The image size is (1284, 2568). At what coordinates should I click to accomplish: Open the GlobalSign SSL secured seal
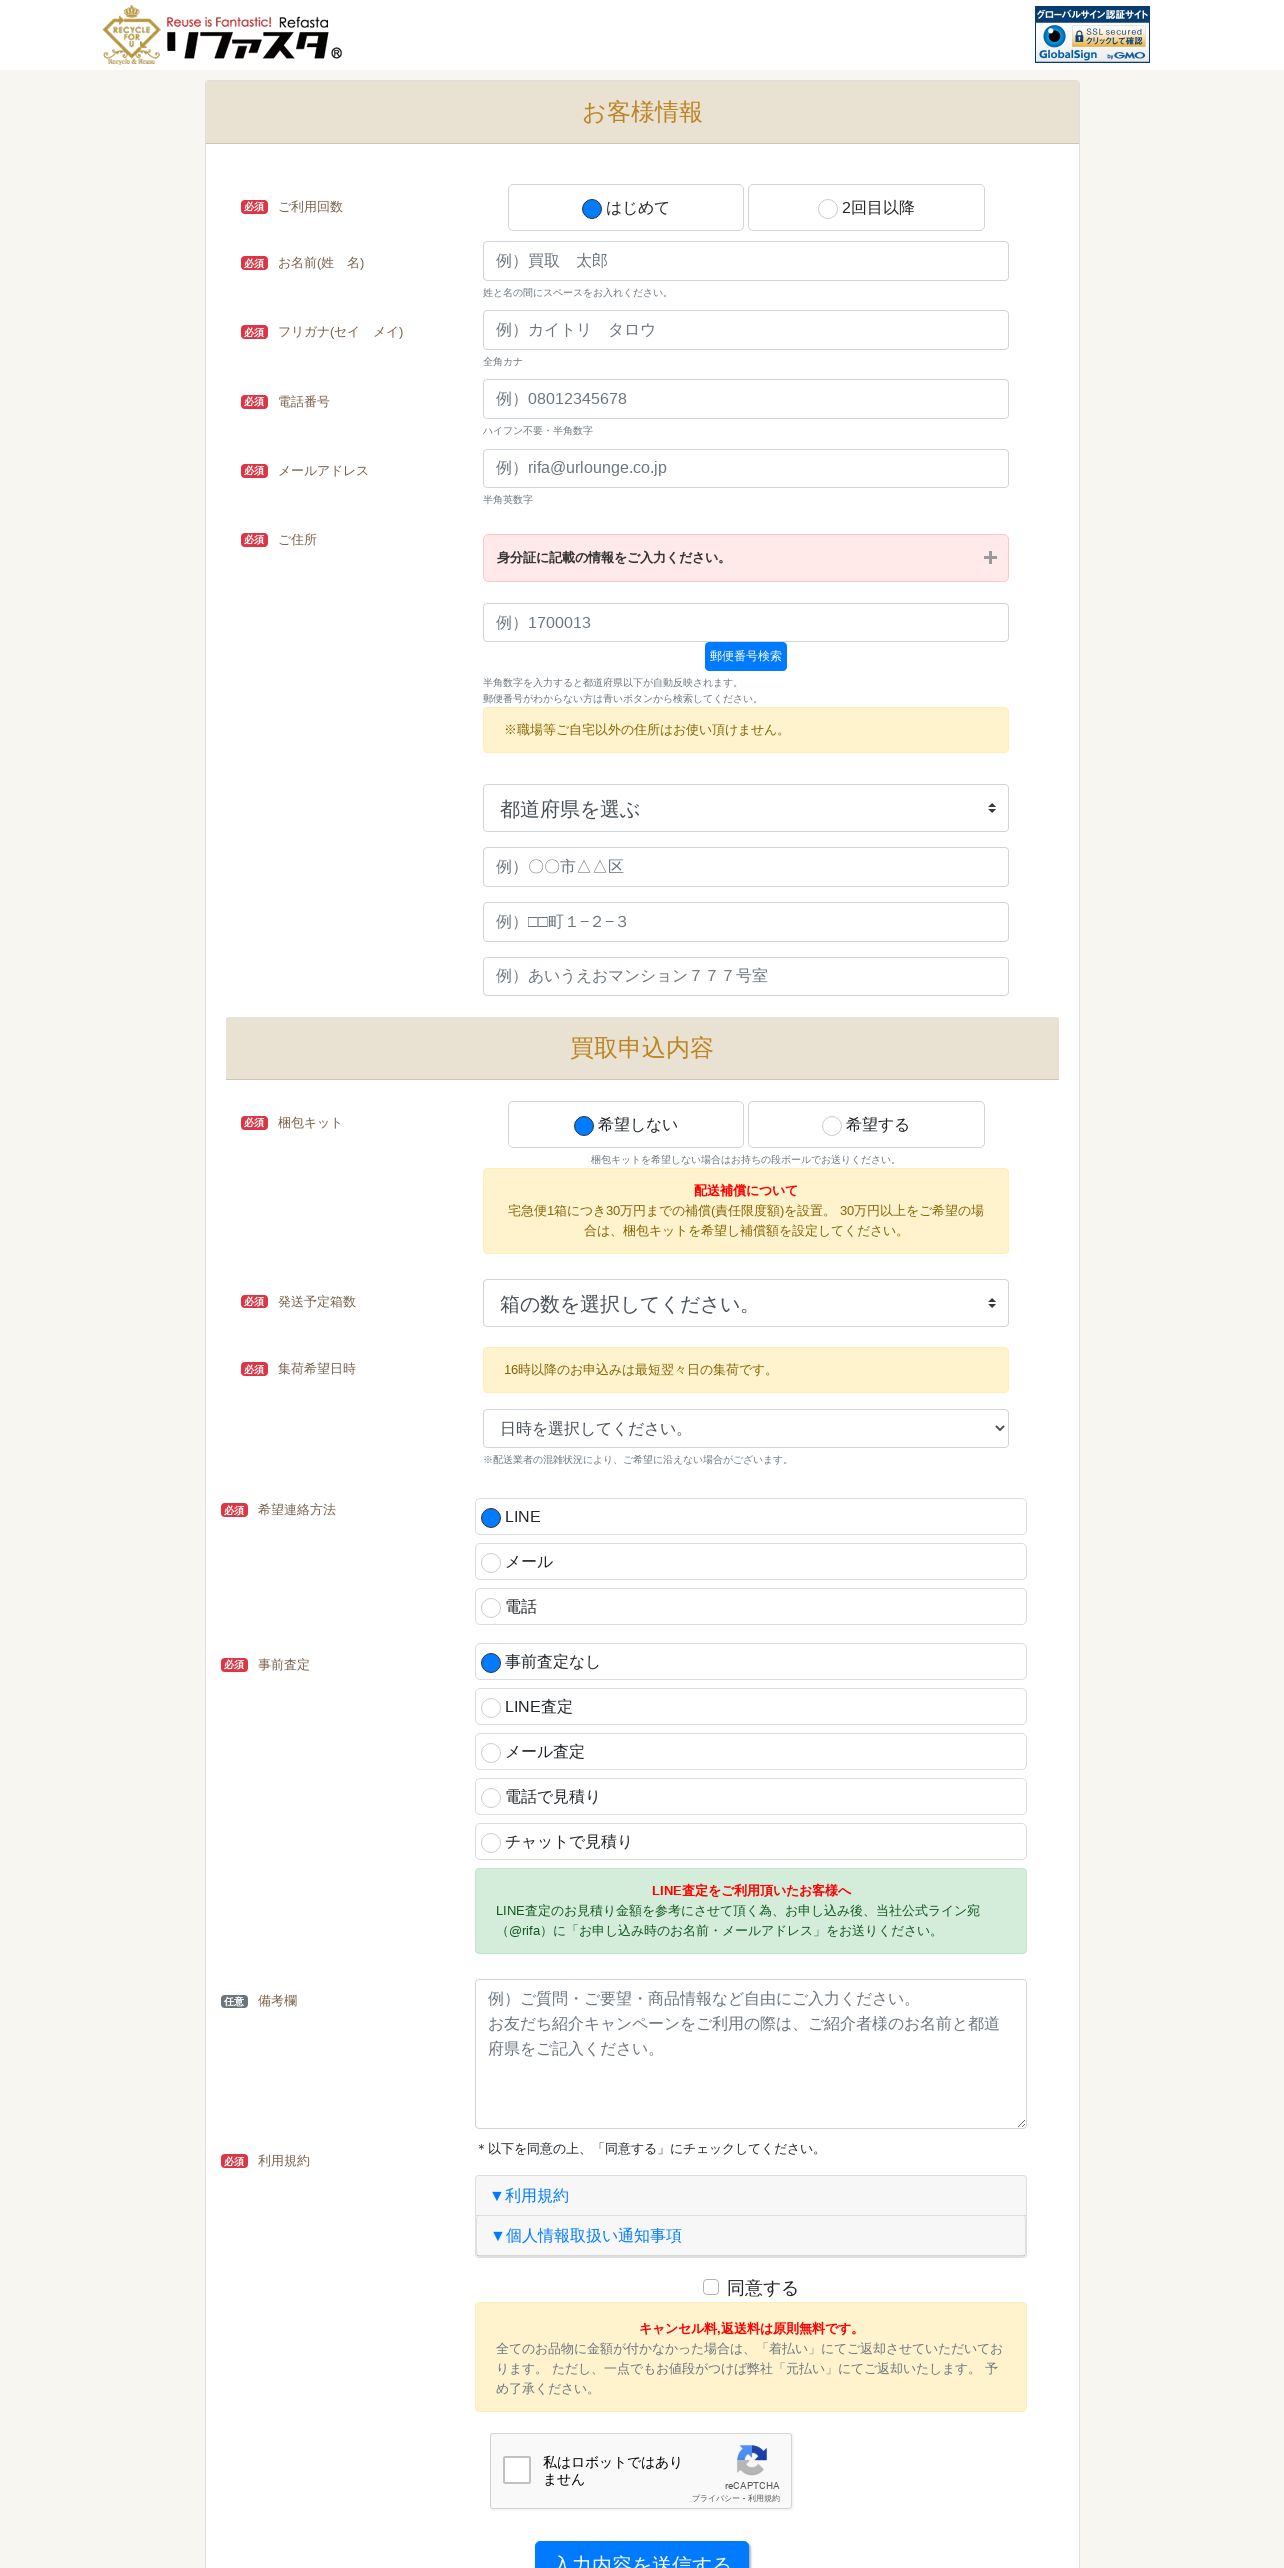coord(1092,34)
